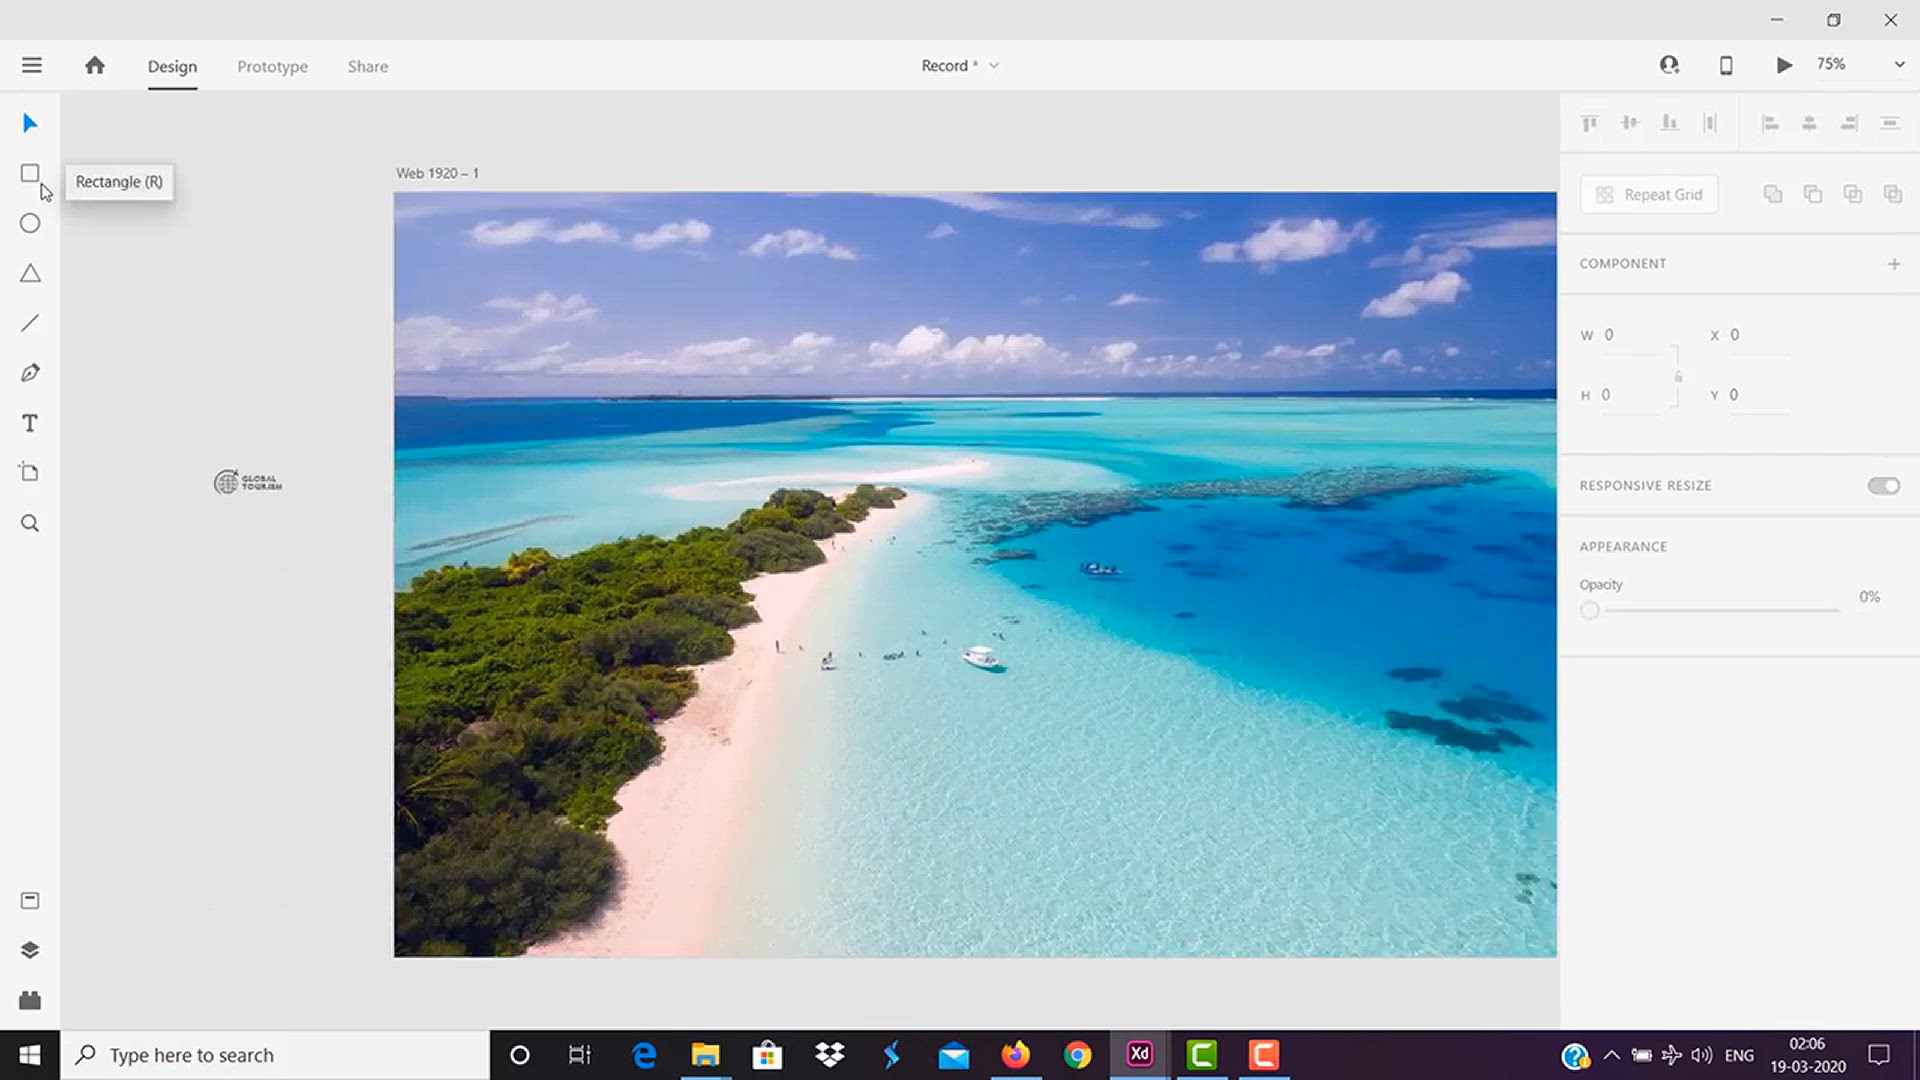Select the beach photo on the artboard
1920x1080 pixels.
975,574
